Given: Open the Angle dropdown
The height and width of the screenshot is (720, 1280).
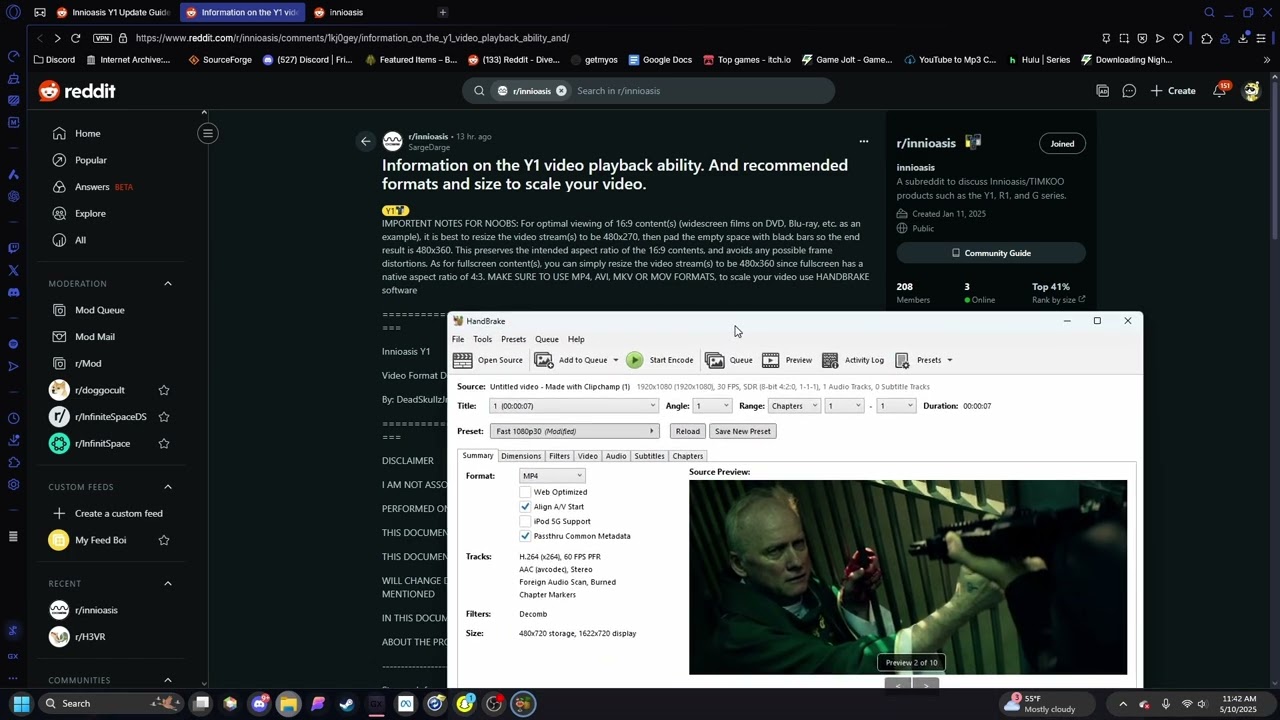Looking at the screenshot, I should [x=713, y=406].
